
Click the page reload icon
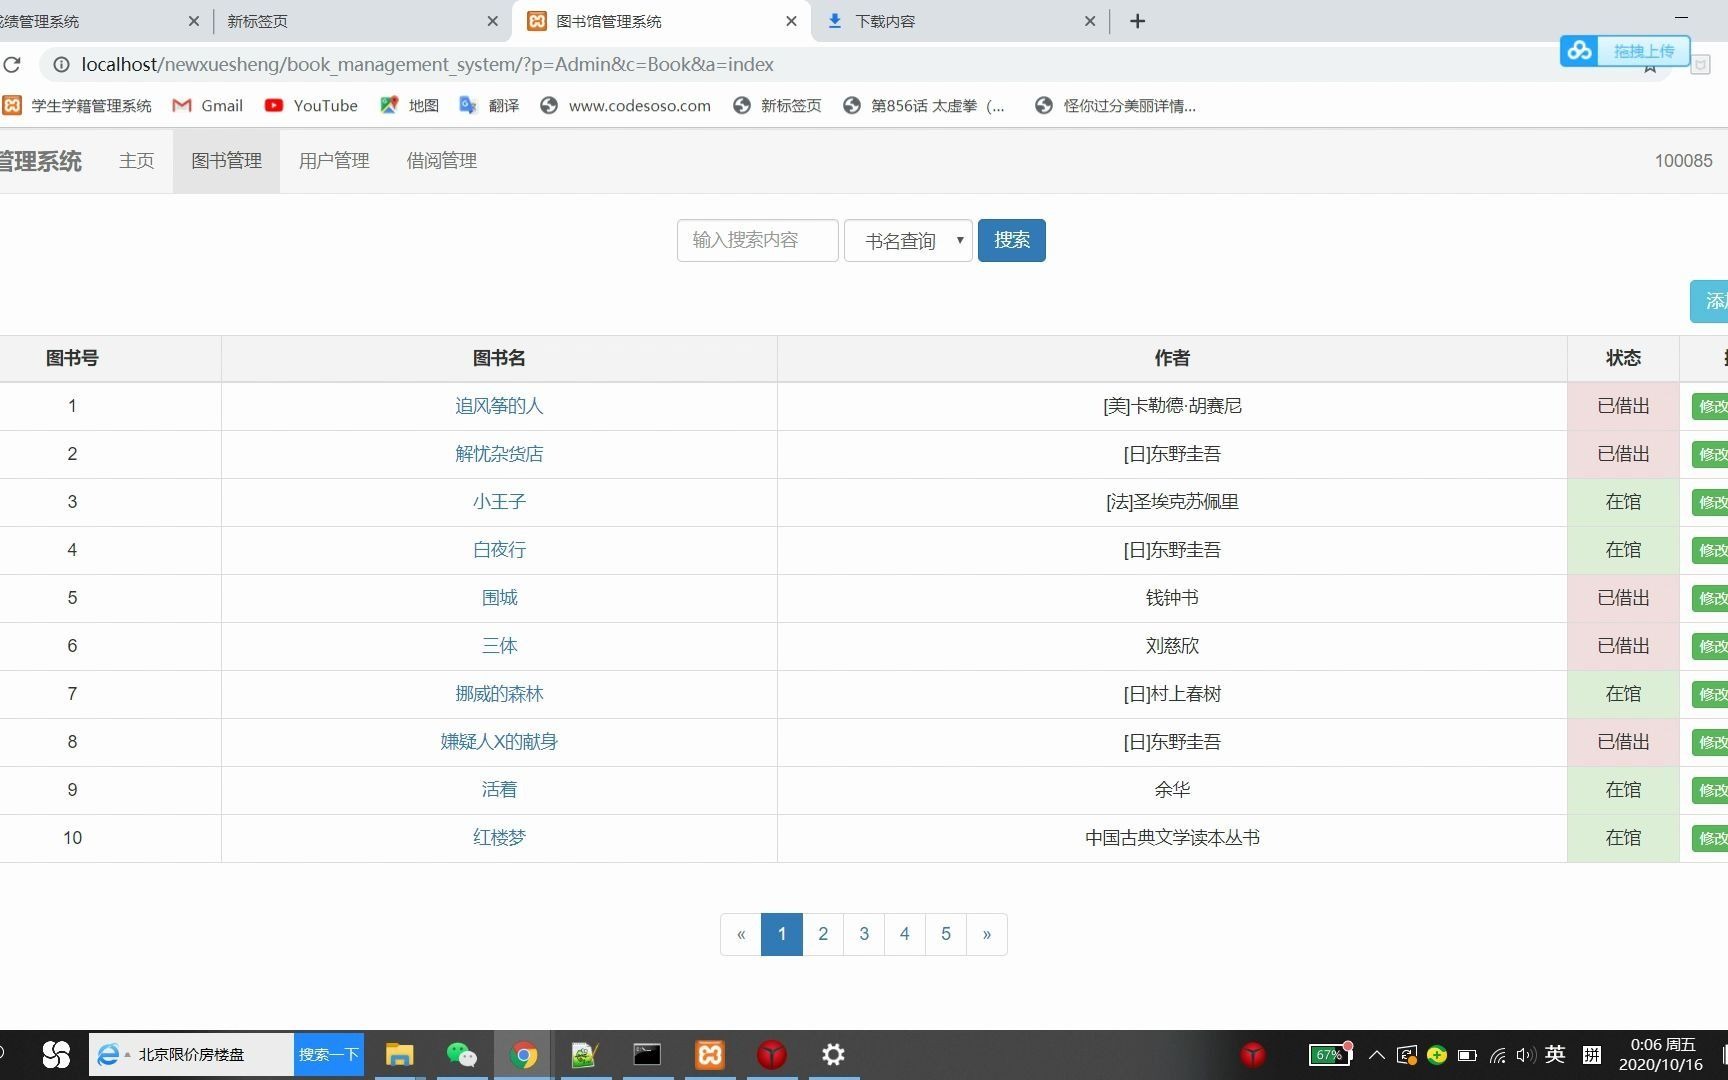point(13,64)
